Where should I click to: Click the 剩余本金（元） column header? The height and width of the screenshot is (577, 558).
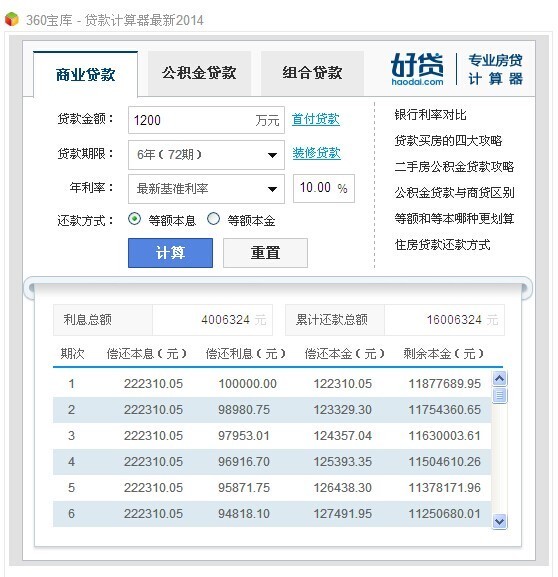click(443, 354)
